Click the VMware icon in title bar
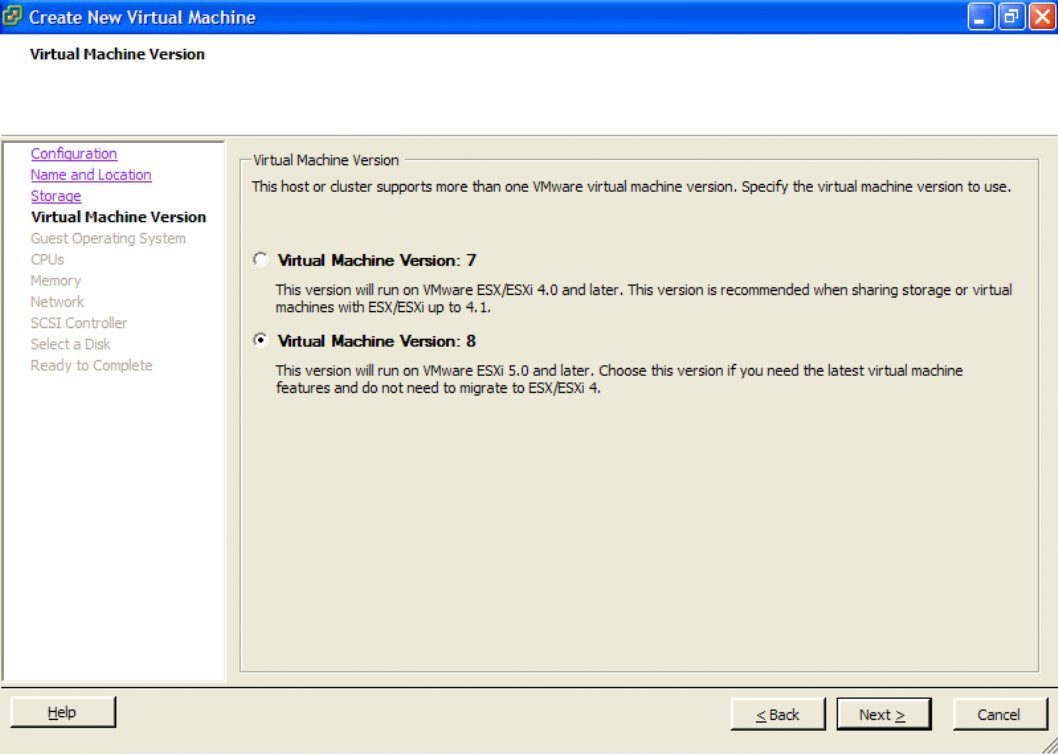The height and width of the screenshot is (754, 1058). coord(12,16)
